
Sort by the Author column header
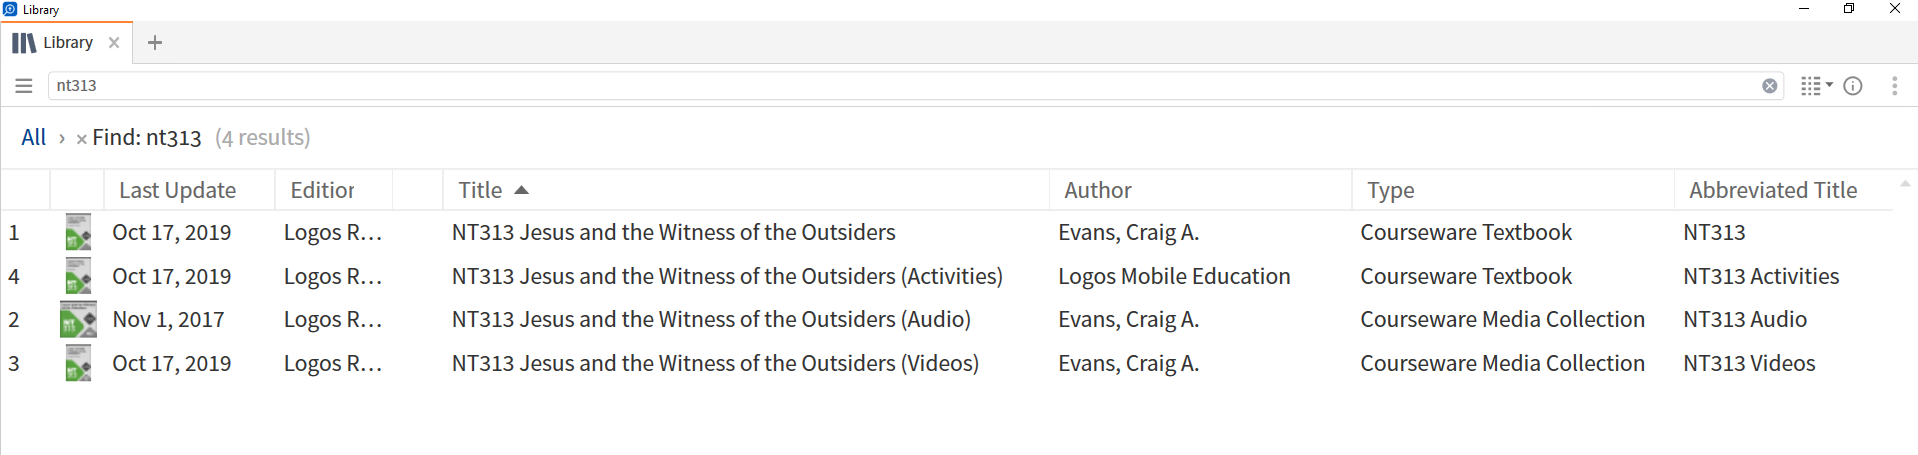pos(1098,190)
